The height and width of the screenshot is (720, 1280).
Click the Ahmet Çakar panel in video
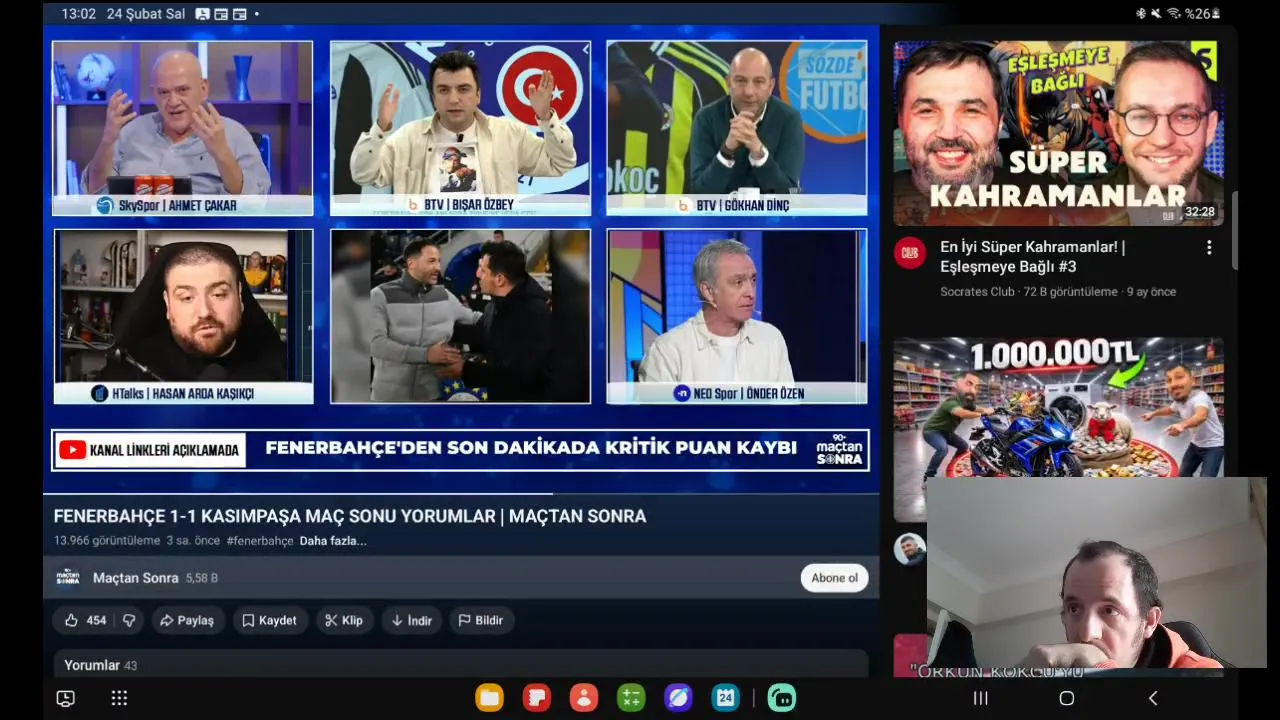(182, 128)
